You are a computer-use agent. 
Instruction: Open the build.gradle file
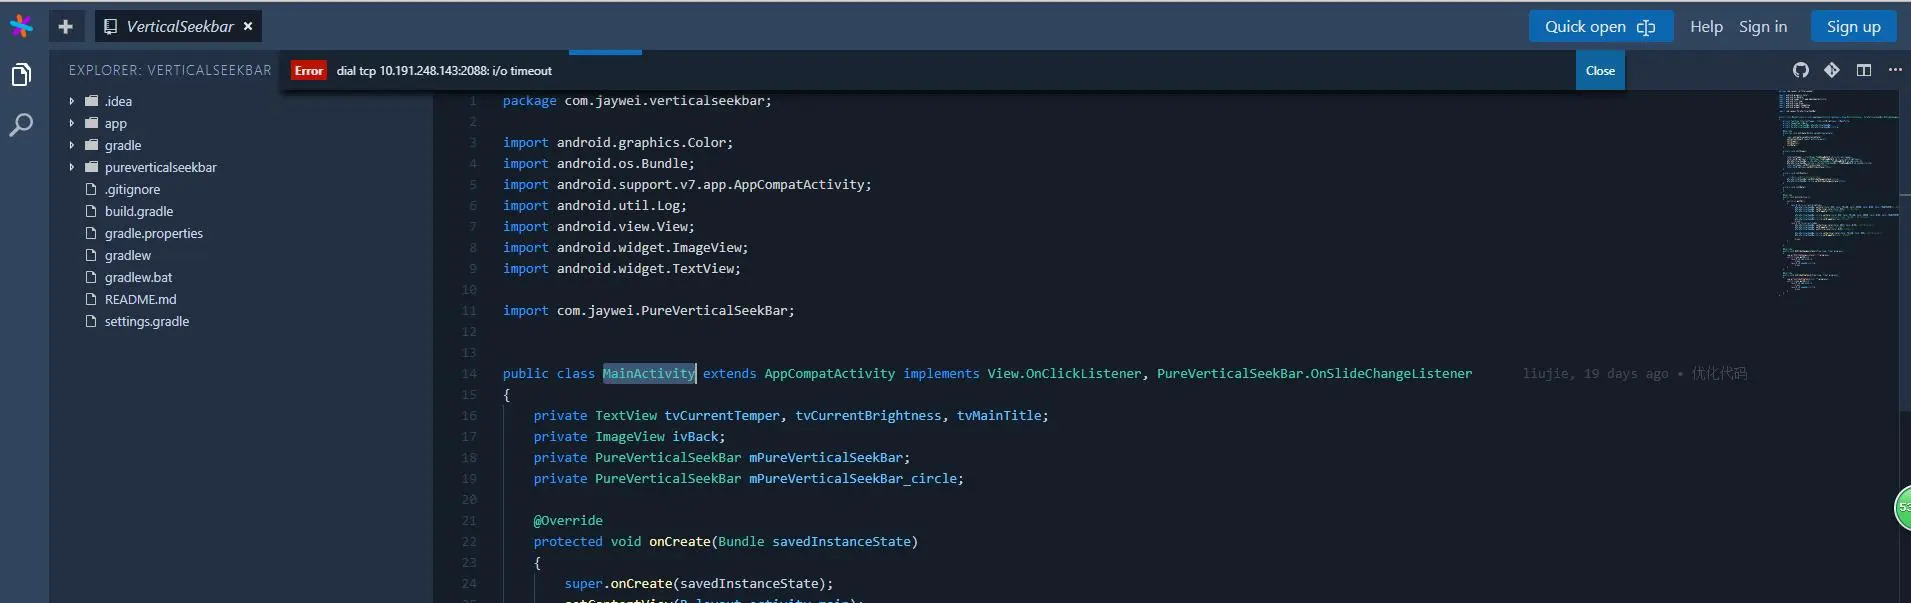coord(139,212)
